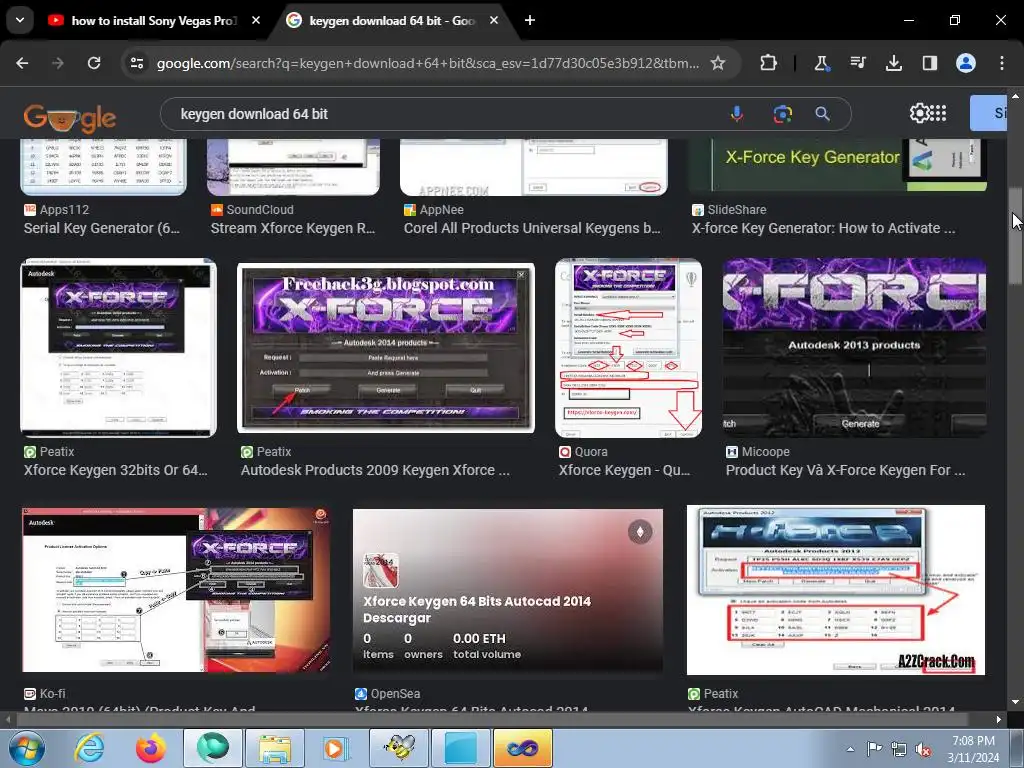This screenshot has height=768, width=1024.
Task: Open the Chrome profile avatar
Action: point(965,63)
